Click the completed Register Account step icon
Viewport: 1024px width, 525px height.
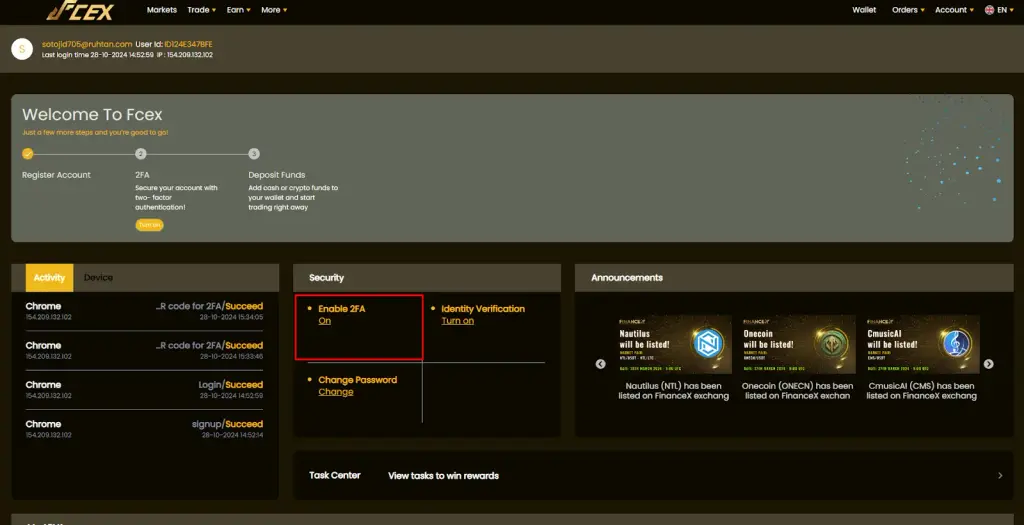click(x=27, y=154)
